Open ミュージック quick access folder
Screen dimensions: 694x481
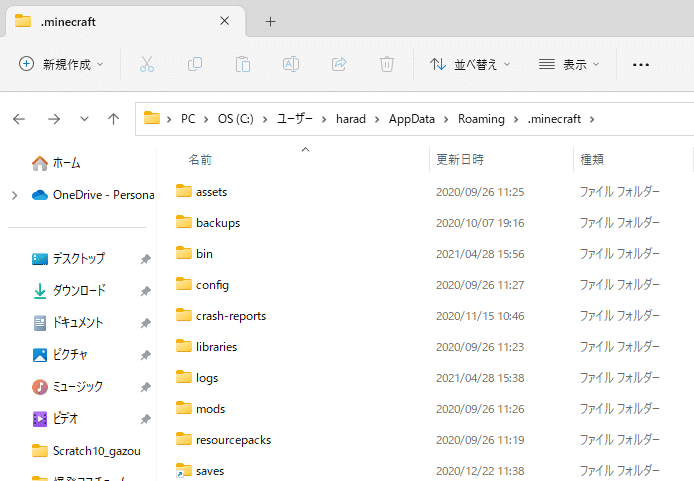pyautogui.click(x=67, y=387)
